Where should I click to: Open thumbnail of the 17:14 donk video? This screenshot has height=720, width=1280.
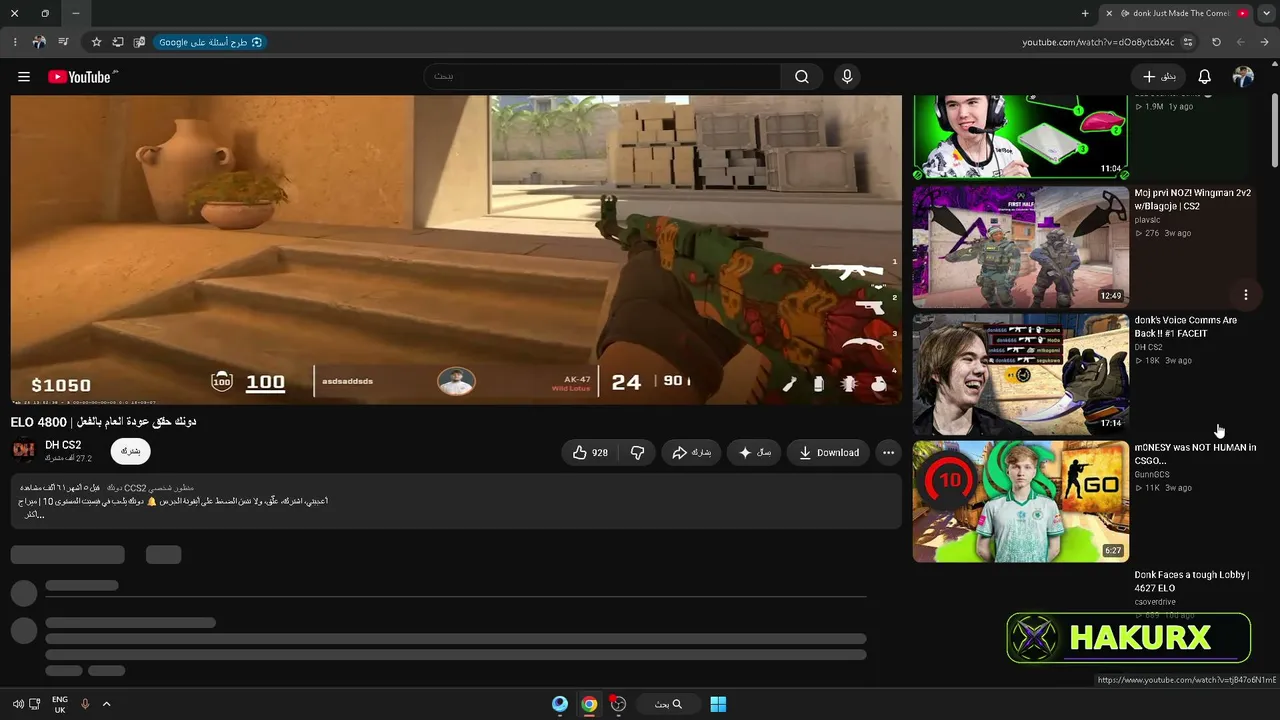[x=1020, y=374]
